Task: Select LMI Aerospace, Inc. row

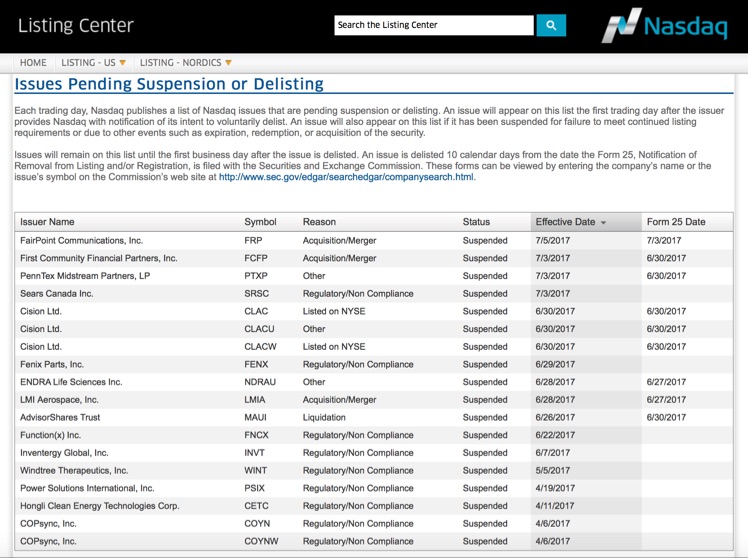Action: tap(374, 400)
